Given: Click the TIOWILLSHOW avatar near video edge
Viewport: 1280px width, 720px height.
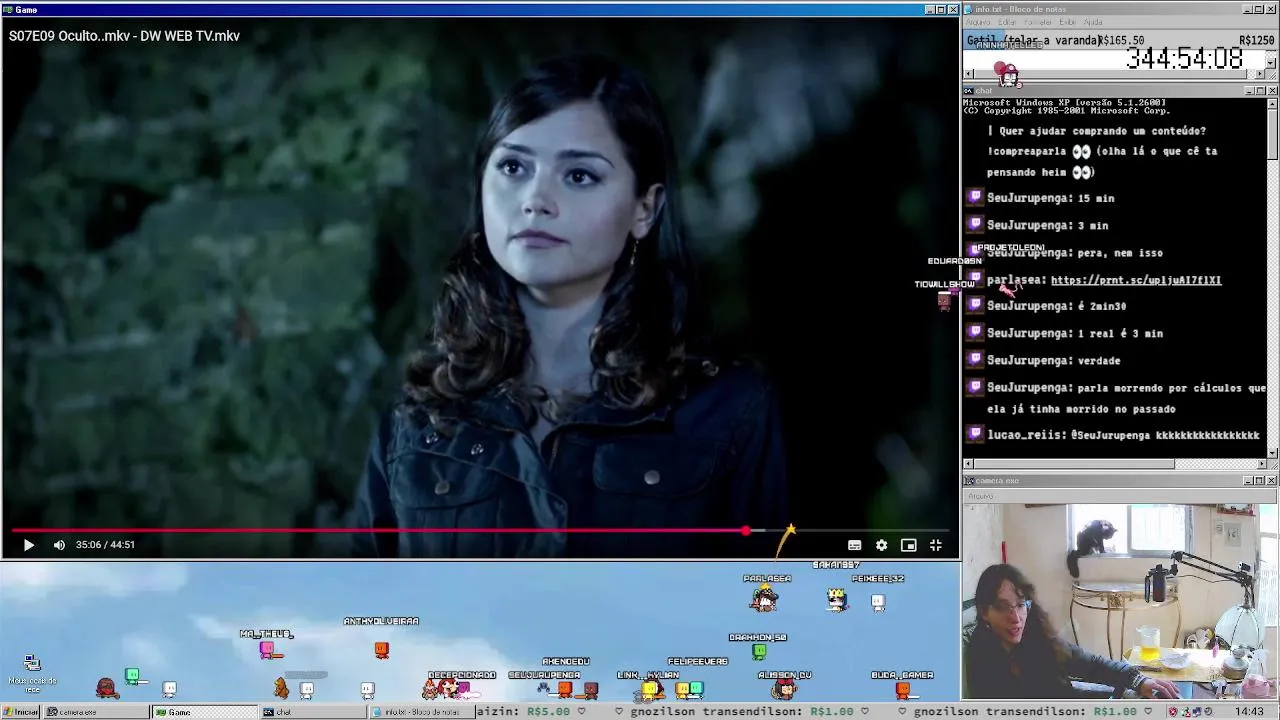Looking at the screenshot, I should (944, 301).
